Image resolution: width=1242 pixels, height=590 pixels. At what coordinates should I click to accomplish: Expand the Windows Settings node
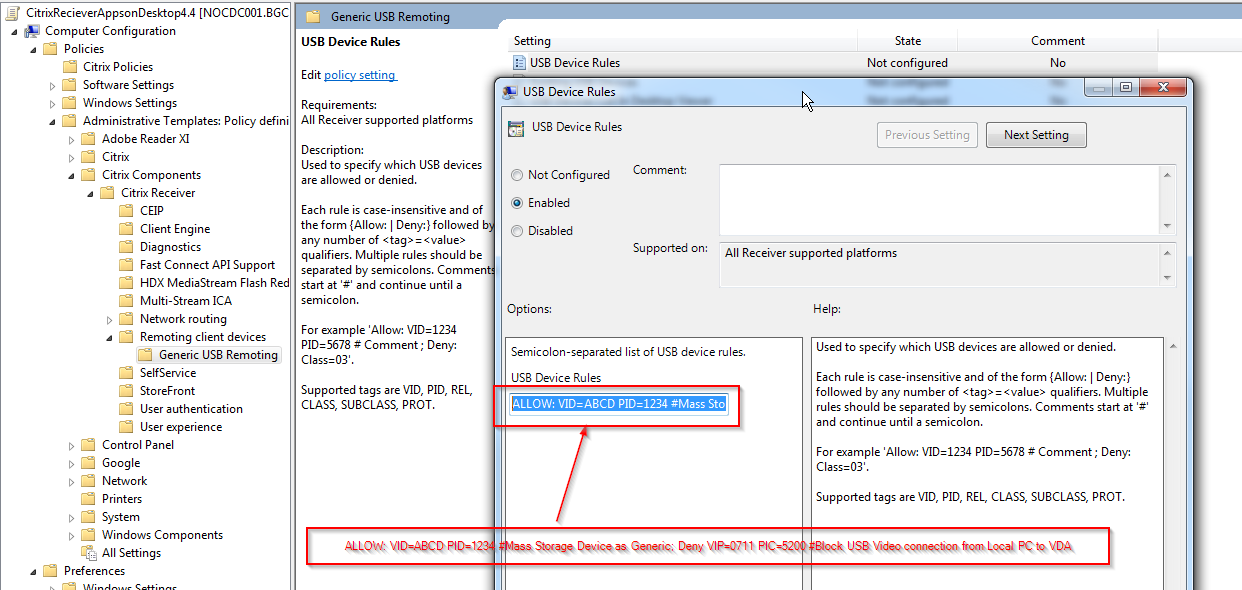coord(52,104)
